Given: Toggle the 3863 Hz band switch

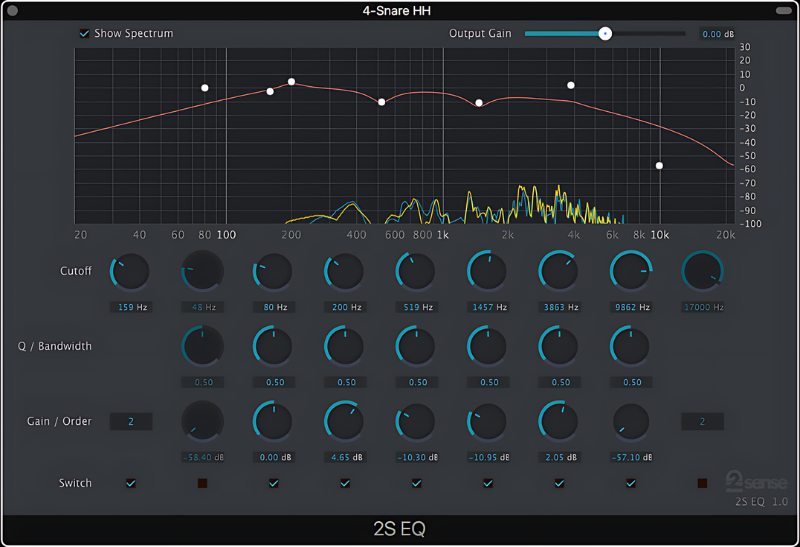Looking at the screenshot, I should pos(560,483).
